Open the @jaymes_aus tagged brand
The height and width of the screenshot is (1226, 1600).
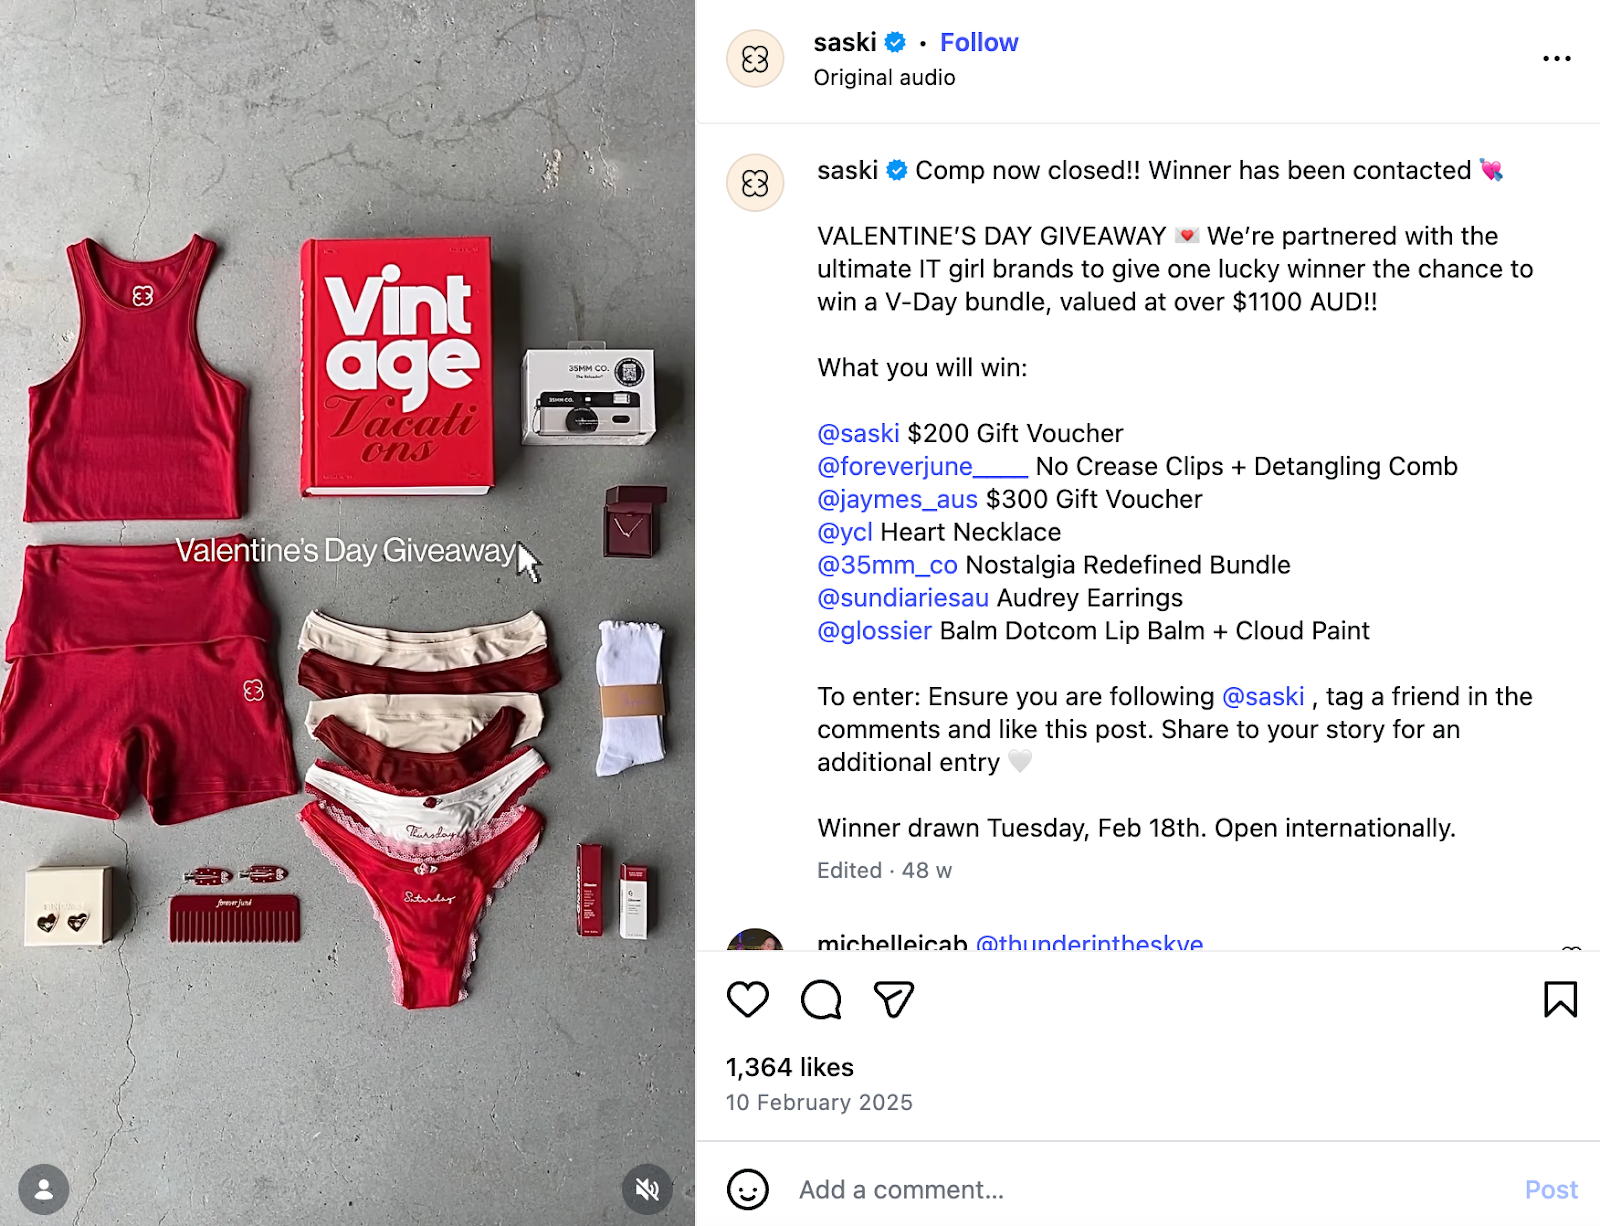897,499
